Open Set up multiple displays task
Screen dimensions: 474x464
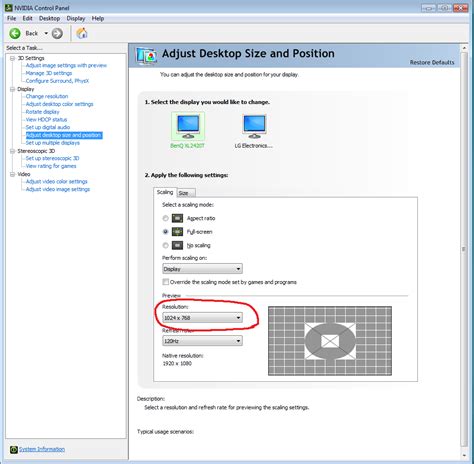(53, 143)
